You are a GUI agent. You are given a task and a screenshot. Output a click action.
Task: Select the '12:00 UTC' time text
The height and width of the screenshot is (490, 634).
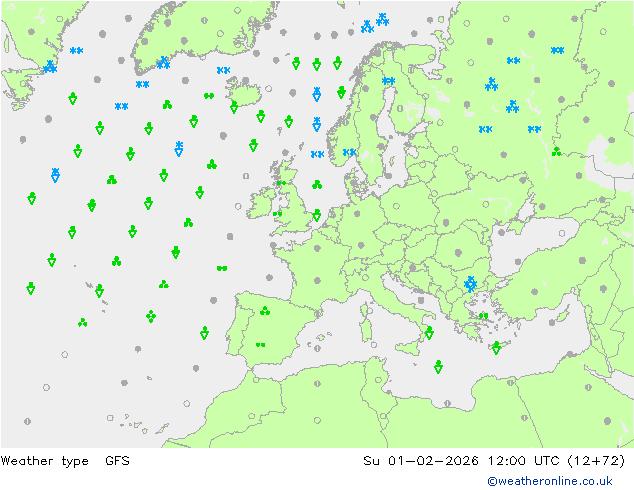[x=523, y=460]
